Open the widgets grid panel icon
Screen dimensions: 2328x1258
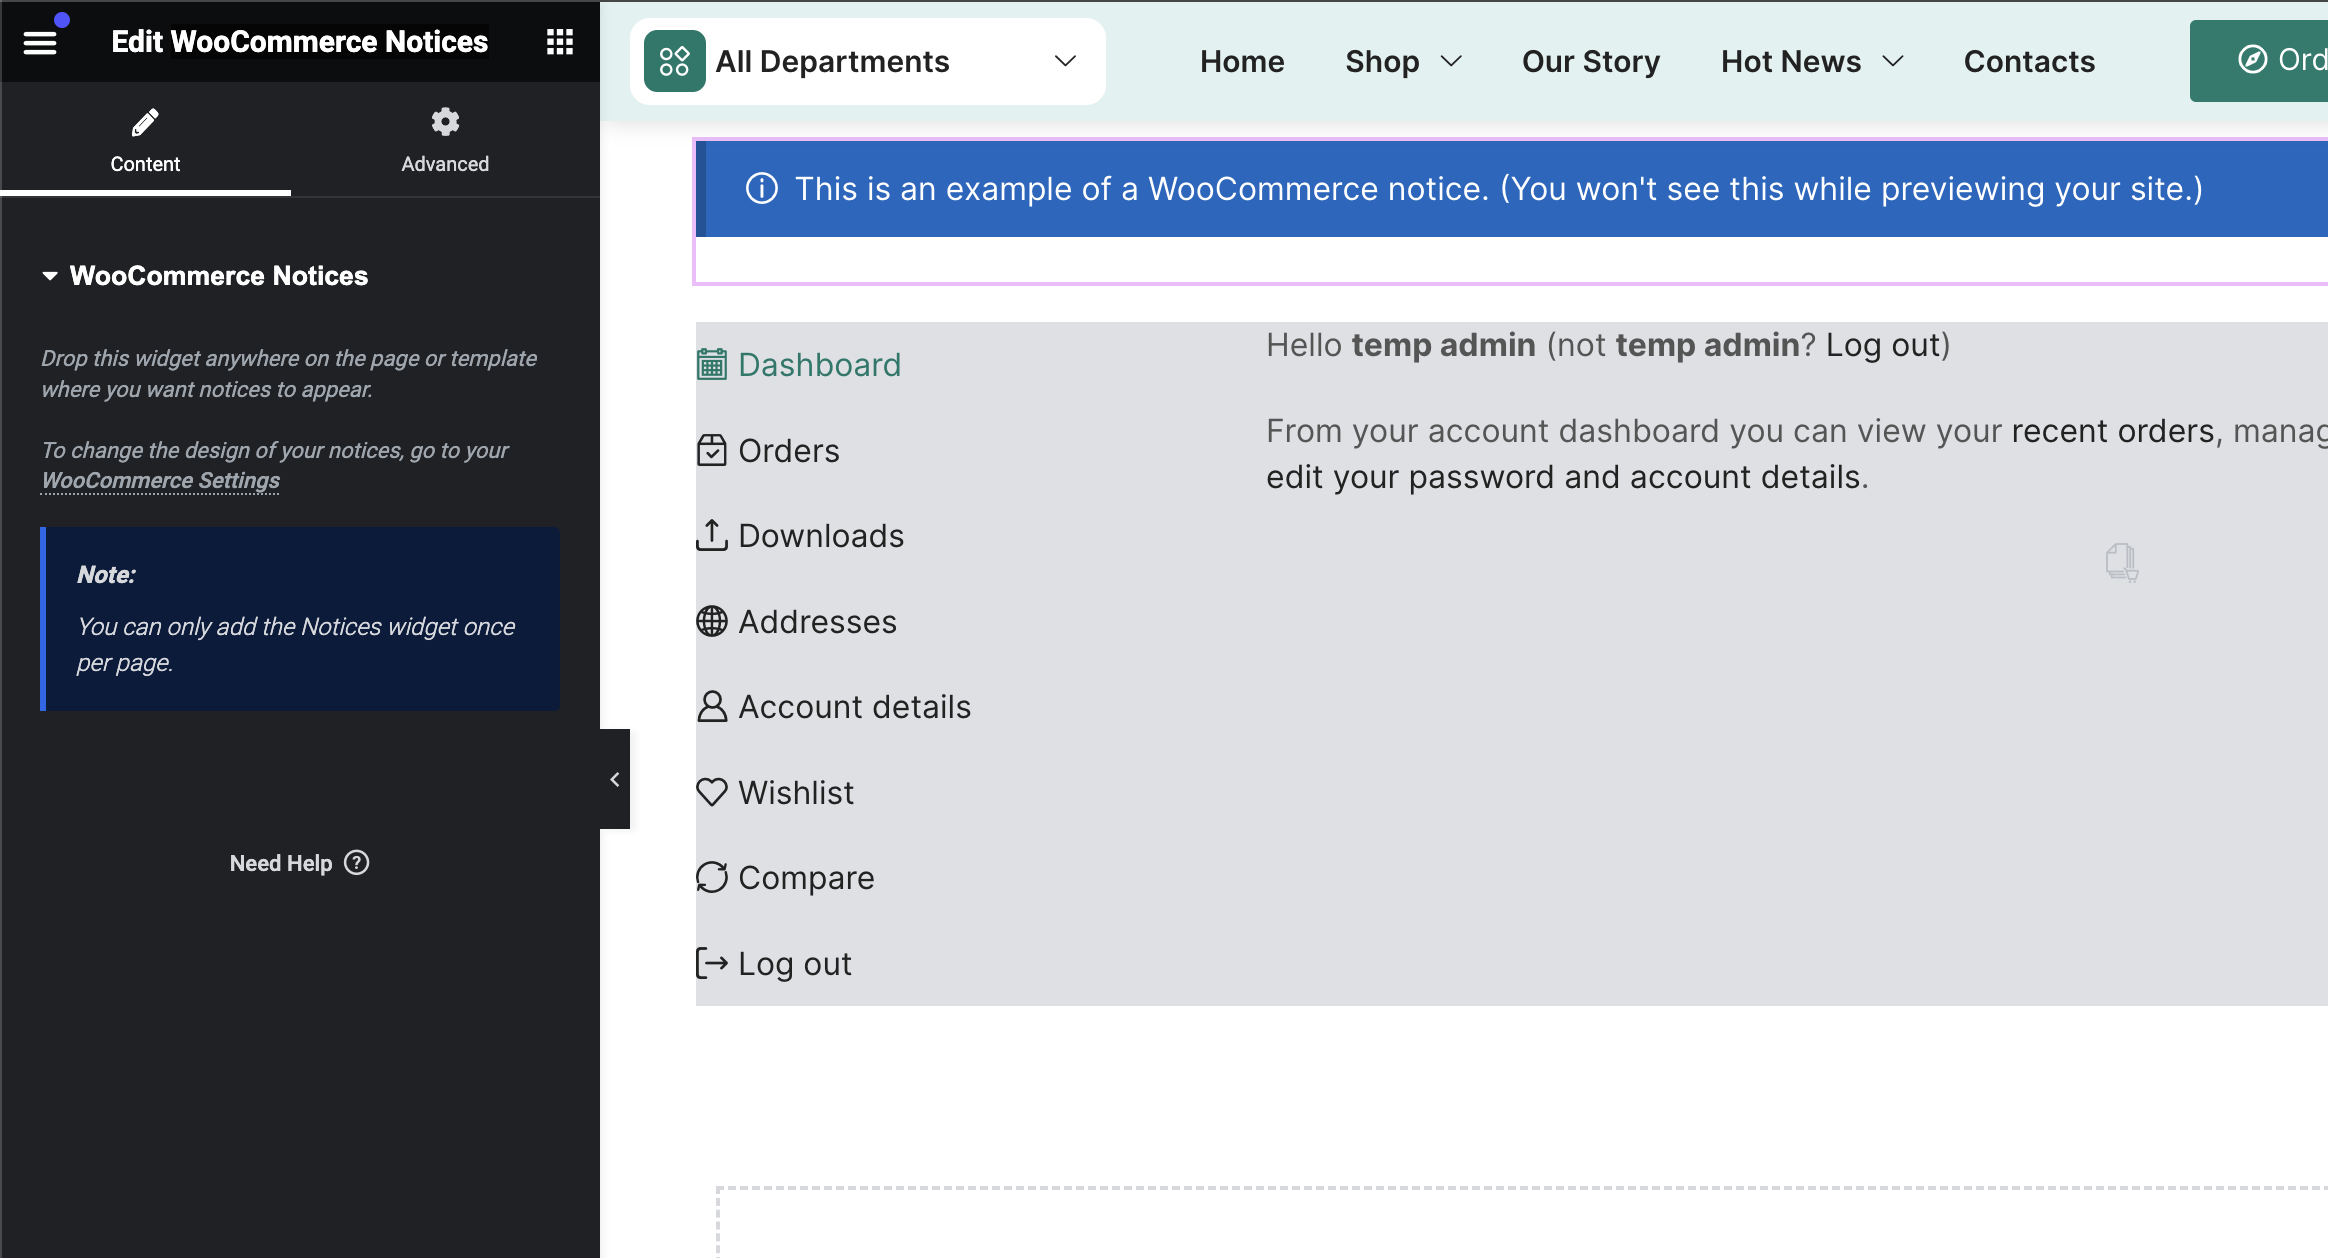click(x=559, y=42)
